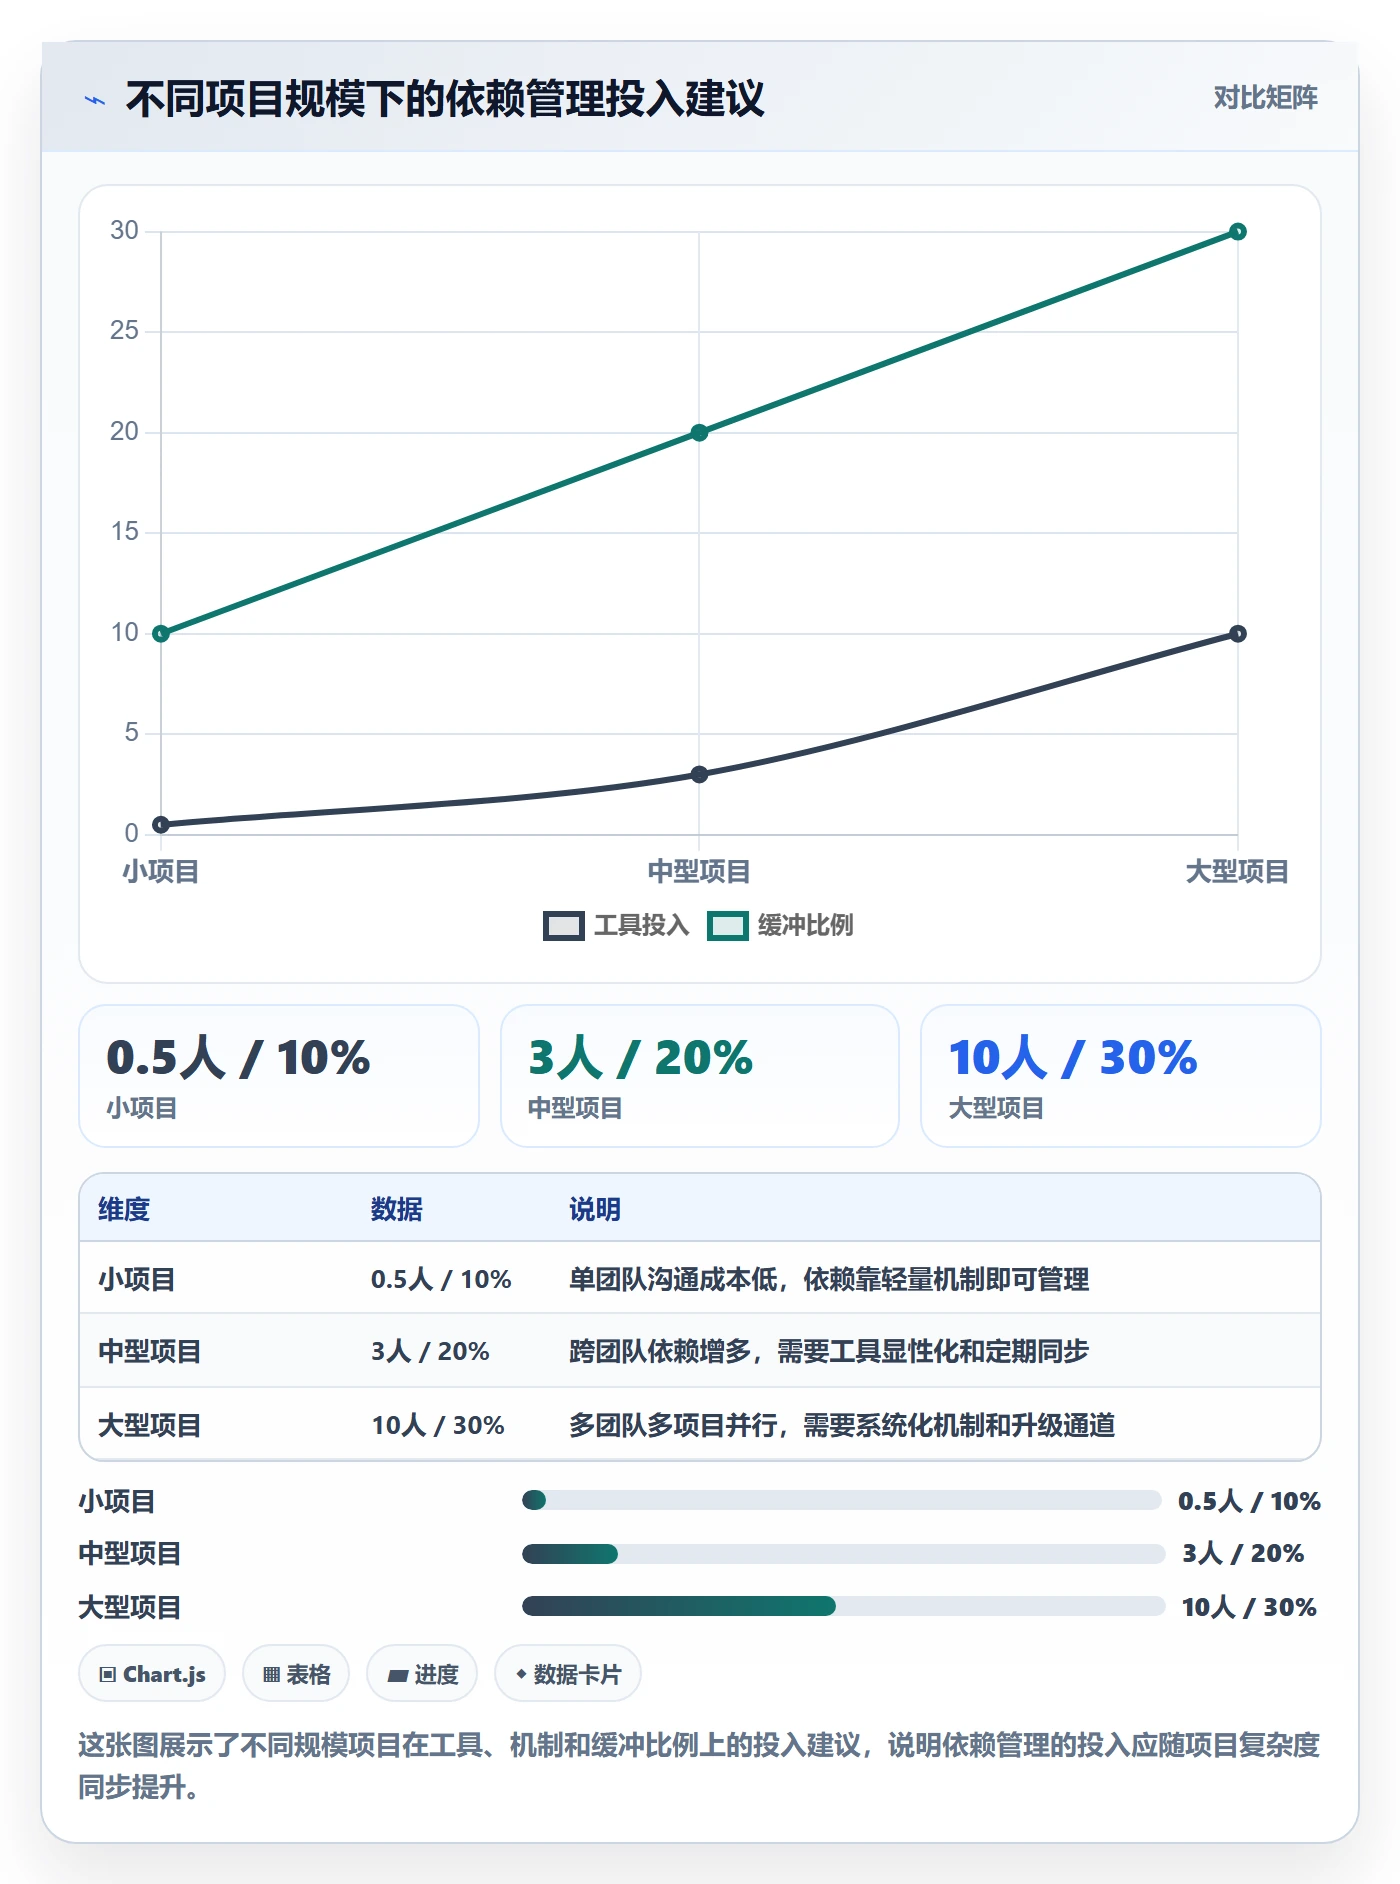1400x1884 pixels.
Task: Select the 10人 / 30% data card
Action: pyautogui.click(x=1121, y=1076)
